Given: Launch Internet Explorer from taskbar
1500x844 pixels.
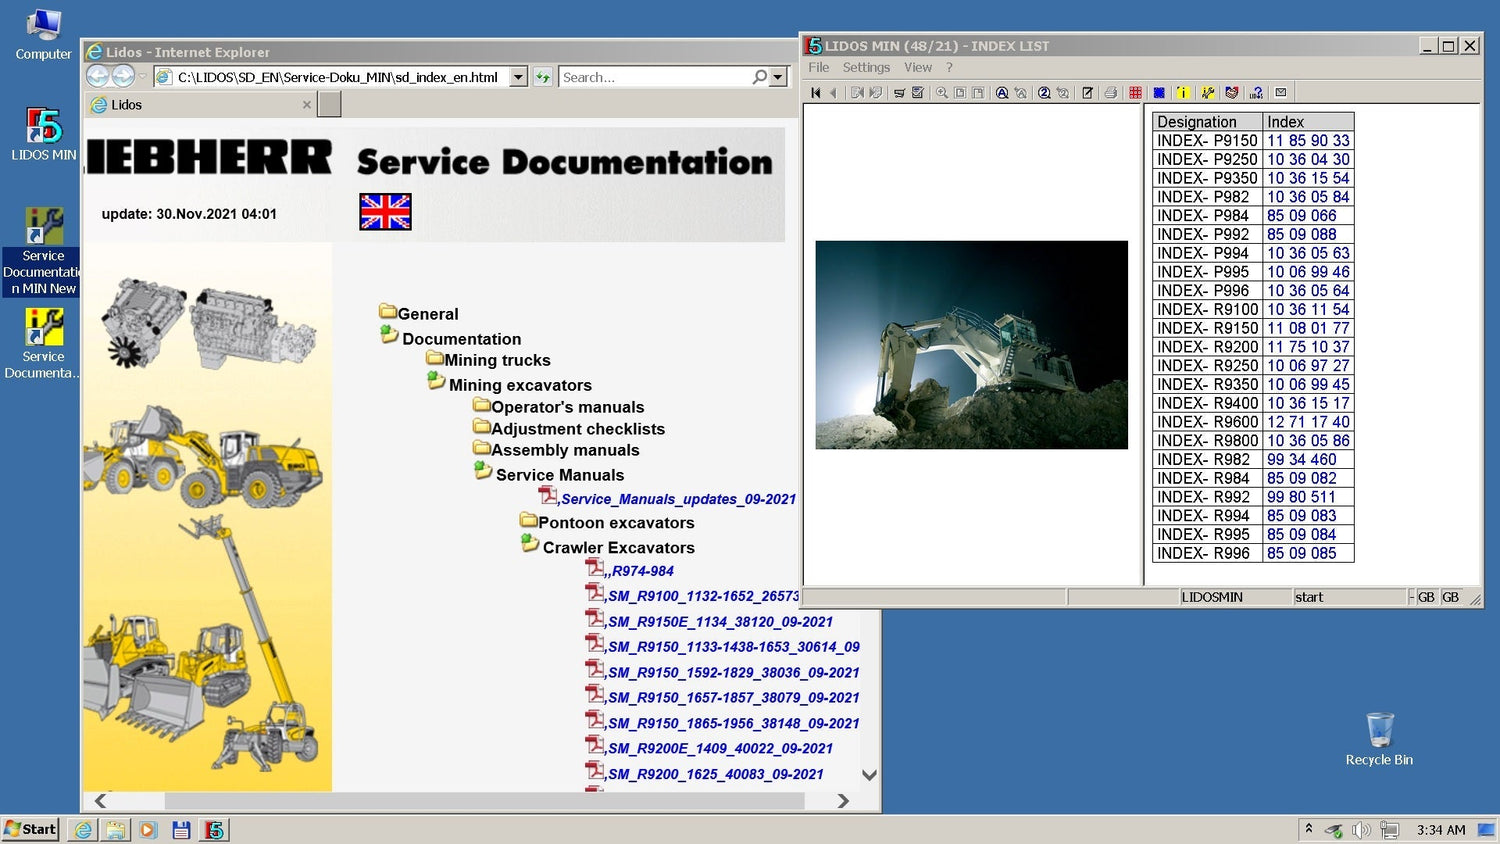Looking at the screenshot, I should click(83, 830).
